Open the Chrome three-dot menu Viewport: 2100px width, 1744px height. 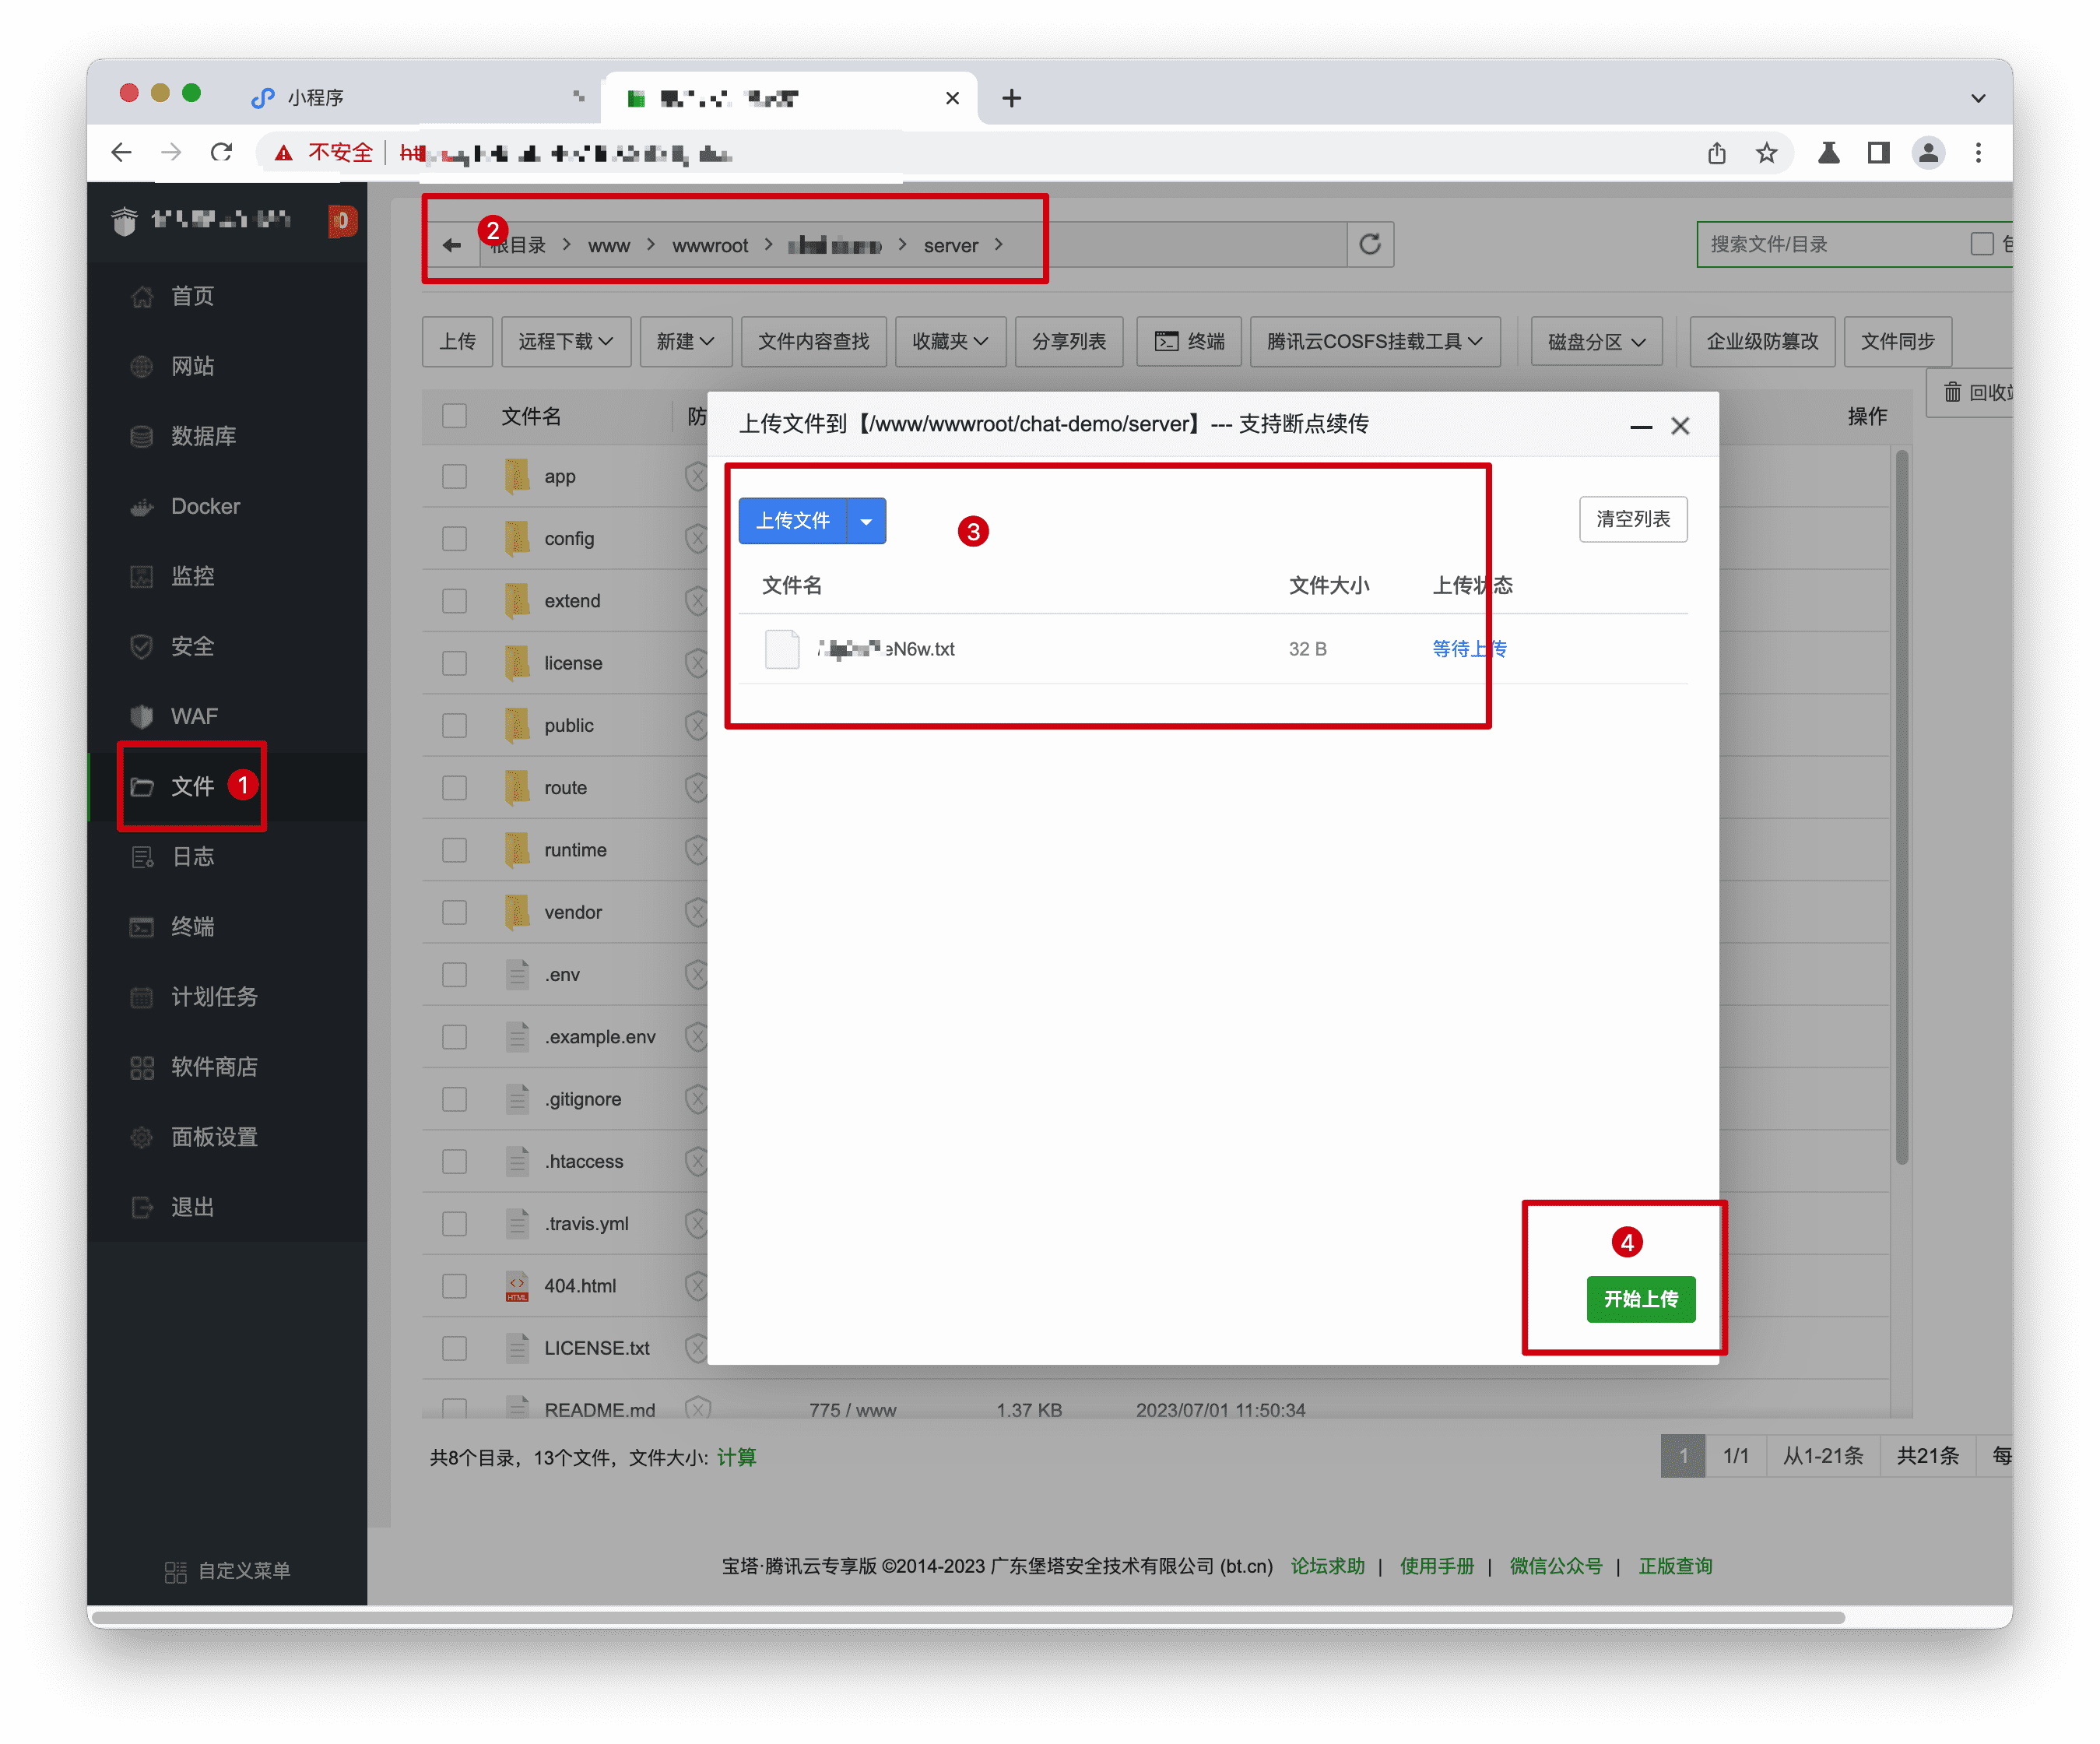(1978, 152)
